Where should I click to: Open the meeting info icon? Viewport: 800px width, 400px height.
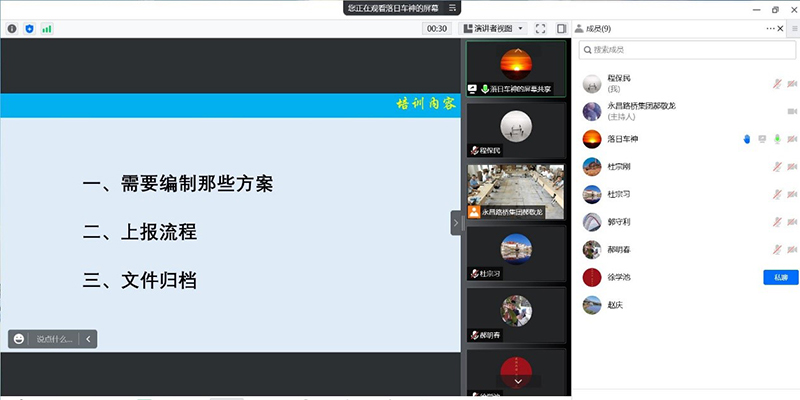tap(12, 29)
